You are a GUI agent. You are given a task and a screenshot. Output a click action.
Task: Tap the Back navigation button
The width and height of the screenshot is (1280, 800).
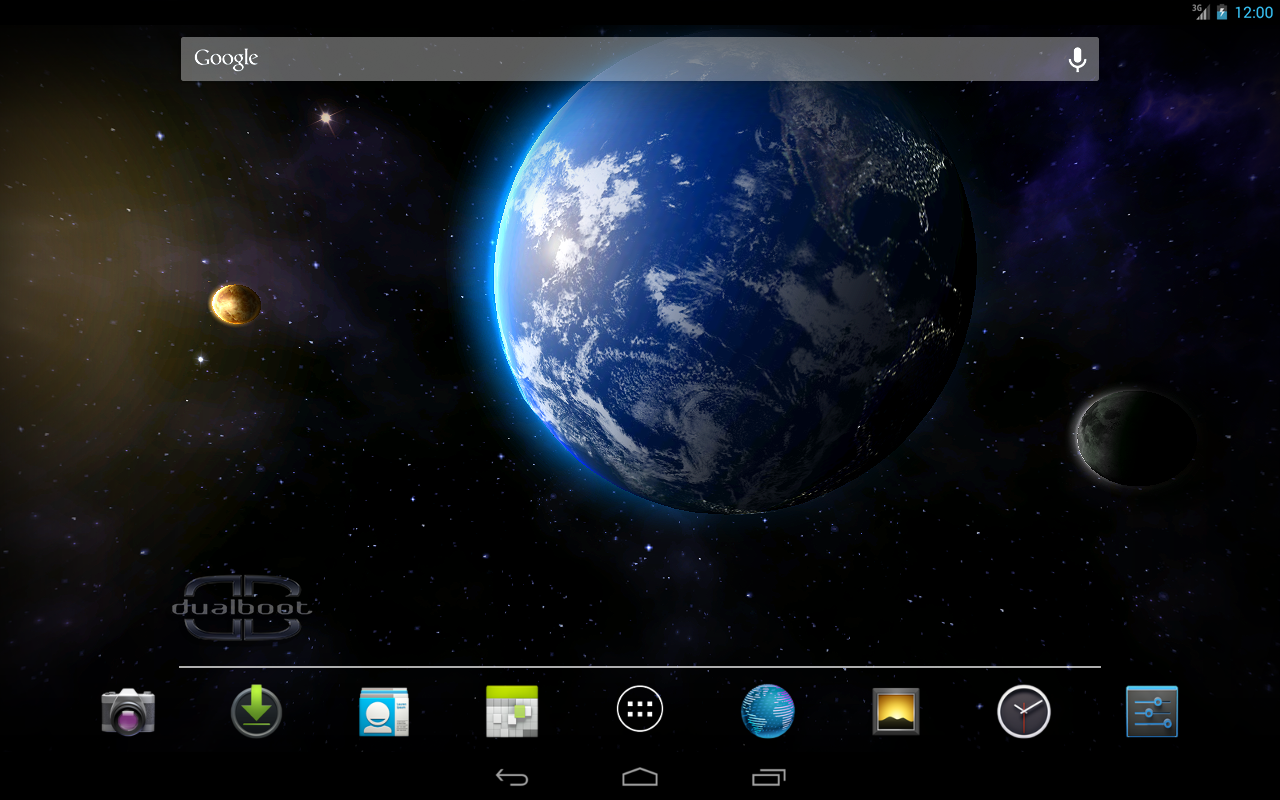(512, 777)
